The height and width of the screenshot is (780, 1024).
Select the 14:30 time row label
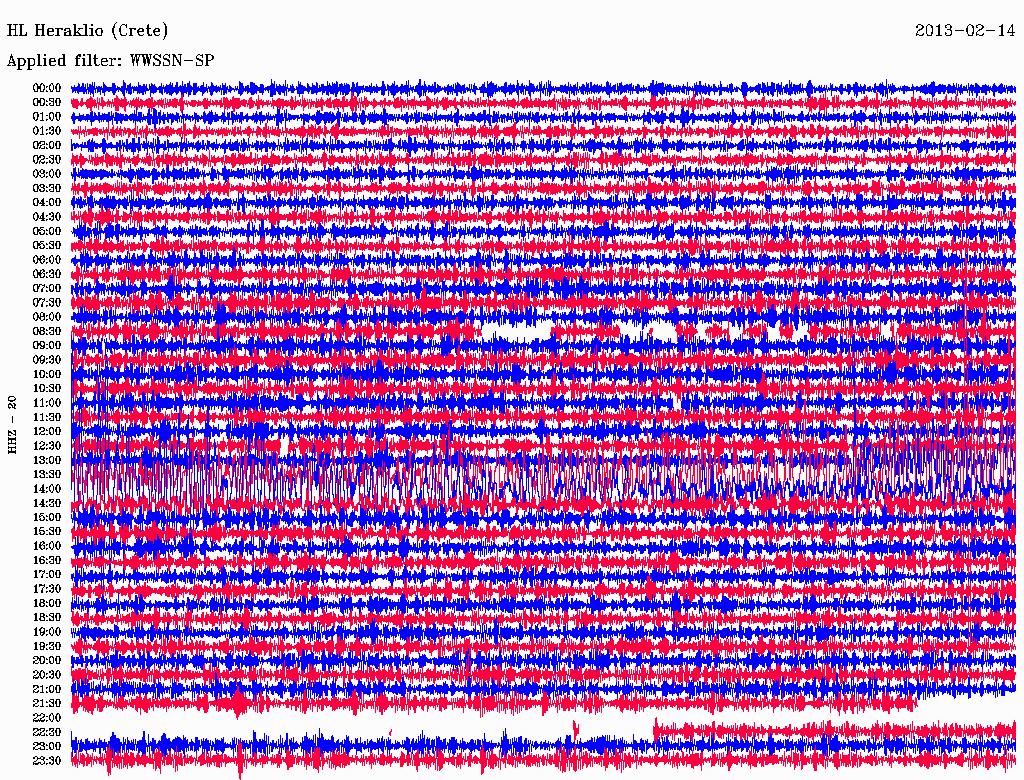[47, 503]
